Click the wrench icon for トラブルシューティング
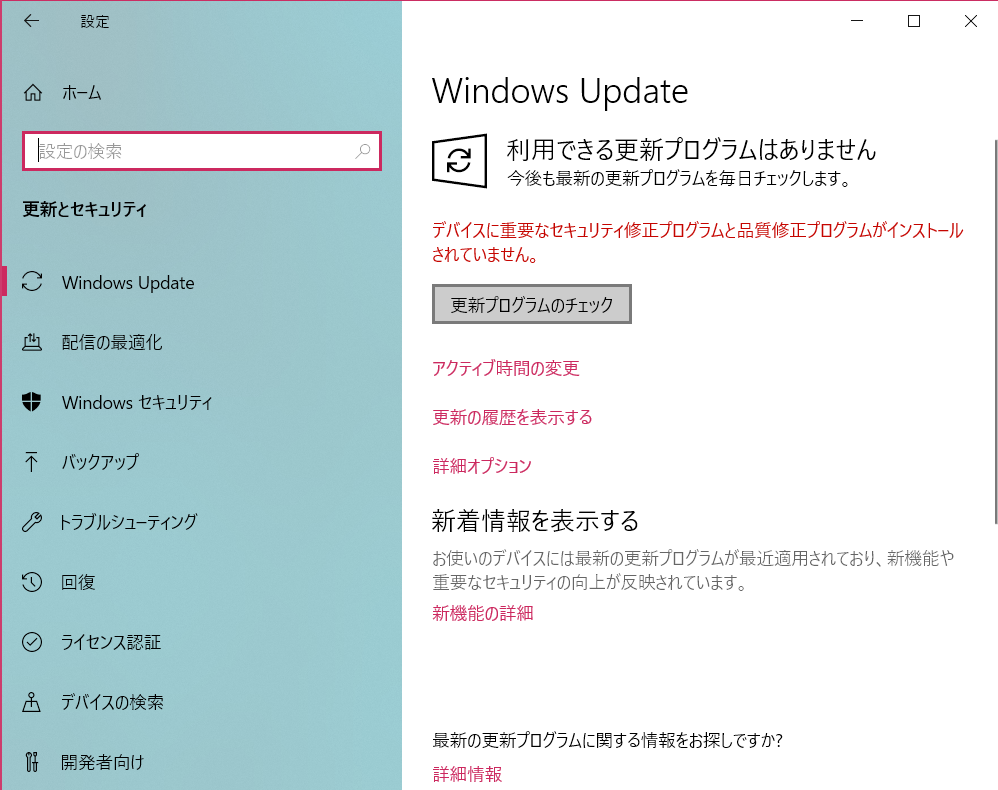Image resolution: width=998 pixels, height=790 pixels. (32, 521)
